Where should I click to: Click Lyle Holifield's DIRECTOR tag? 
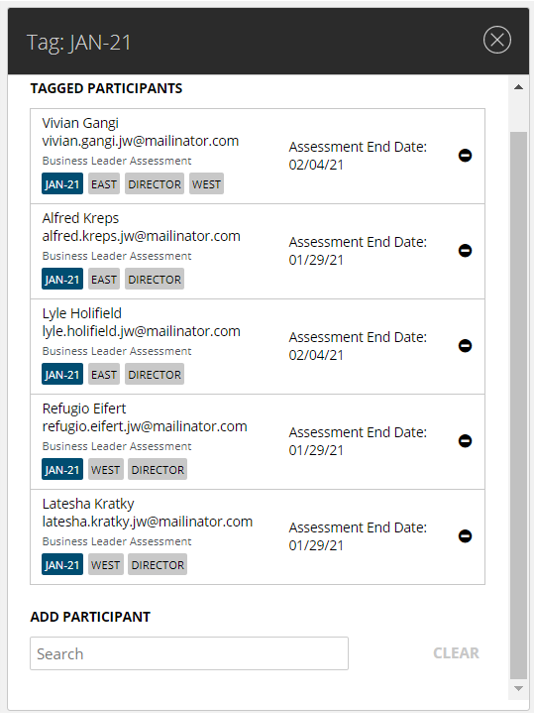pyautogui.click(x=155, y=374)
